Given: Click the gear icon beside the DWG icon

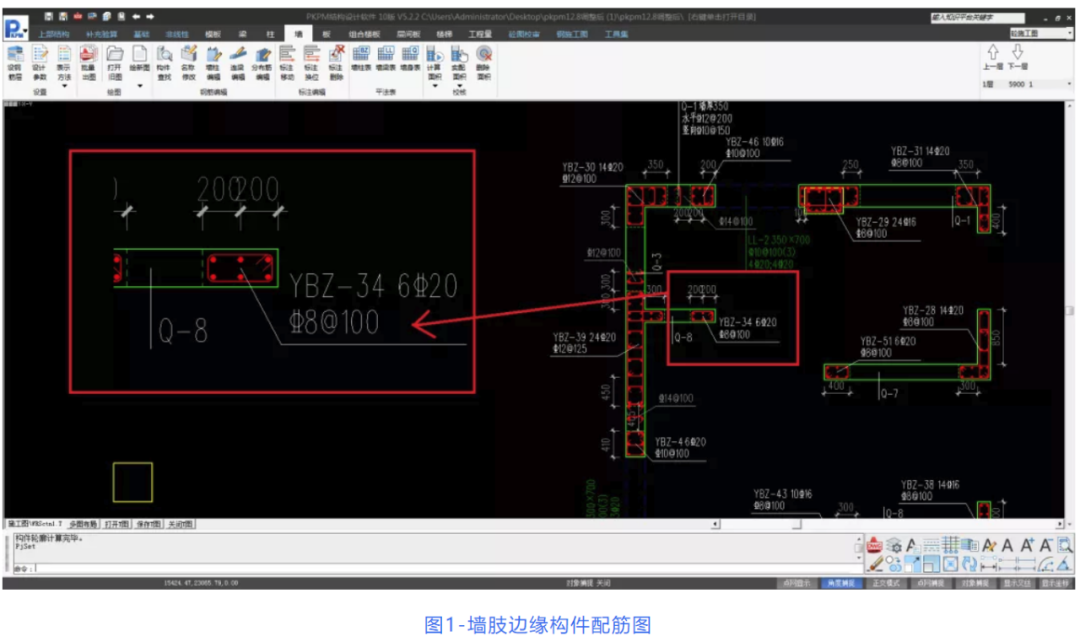Looking at the screenshot, I should [x=893, y=545].
